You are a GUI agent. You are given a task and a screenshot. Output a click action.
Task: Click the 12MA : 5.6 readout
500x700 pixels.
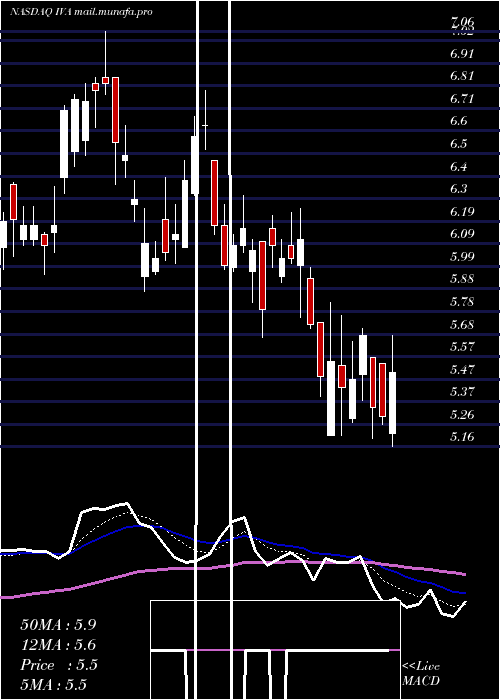(58, 645)
